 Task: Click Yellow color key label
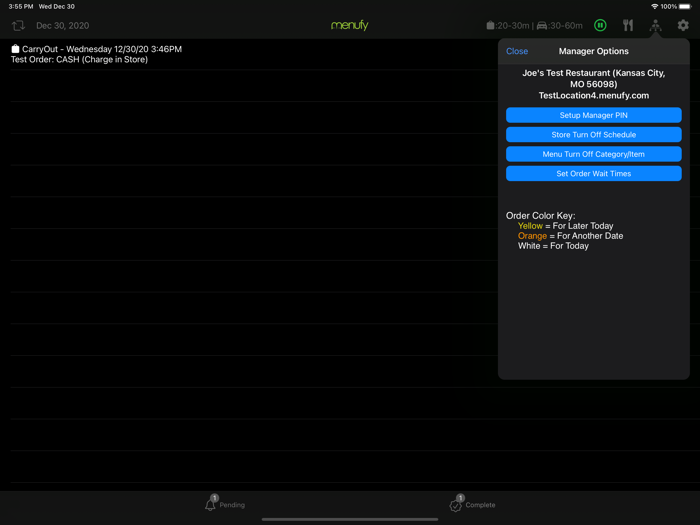tap(530, 226)
